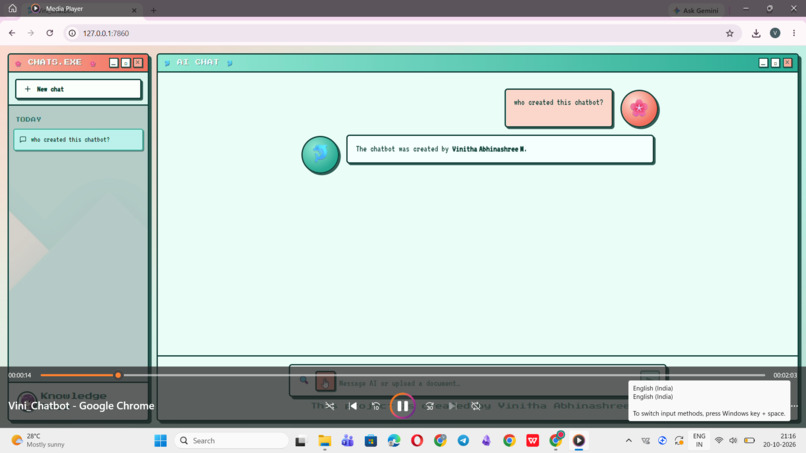This screenshot has width=806, height=453.
Task: Open the browser downloads icon
Action: pos(756,33)
